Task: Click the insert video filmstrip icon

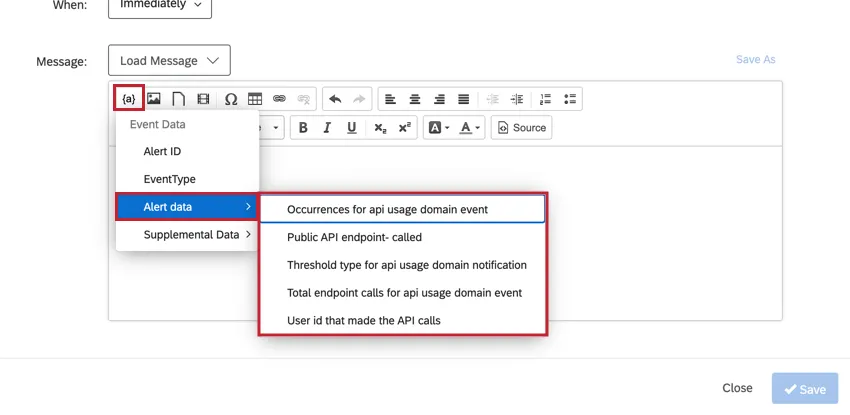Action: tap(203, 99)
